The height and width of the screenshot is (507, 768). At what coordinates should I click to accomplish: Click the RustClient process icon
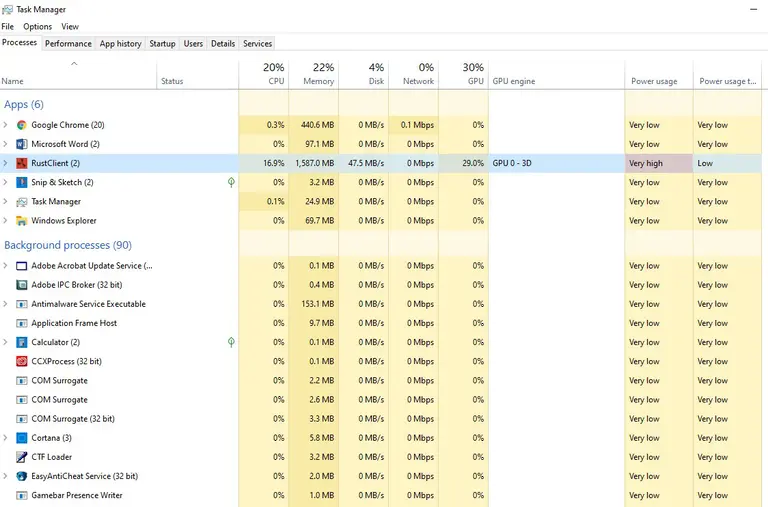pos(22,163)
